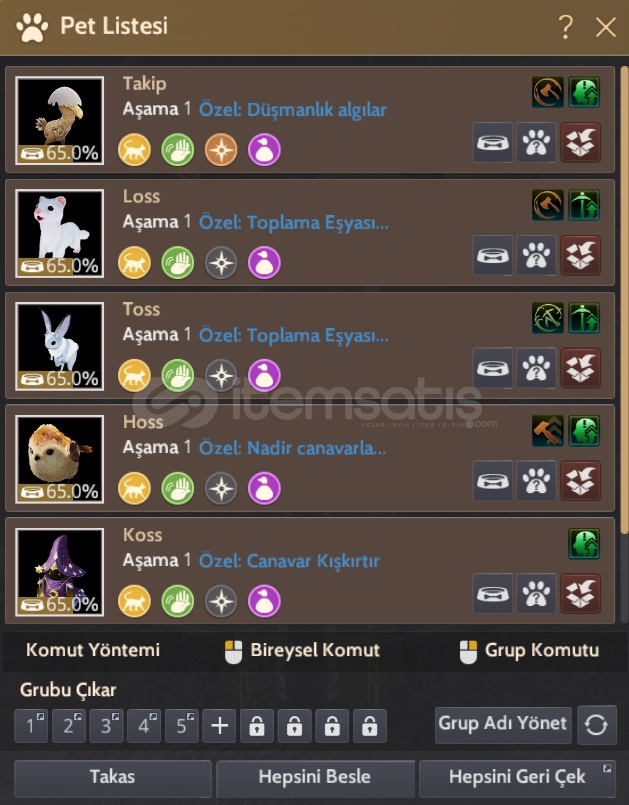Click the Hepsini Besle button

[315, 777]
